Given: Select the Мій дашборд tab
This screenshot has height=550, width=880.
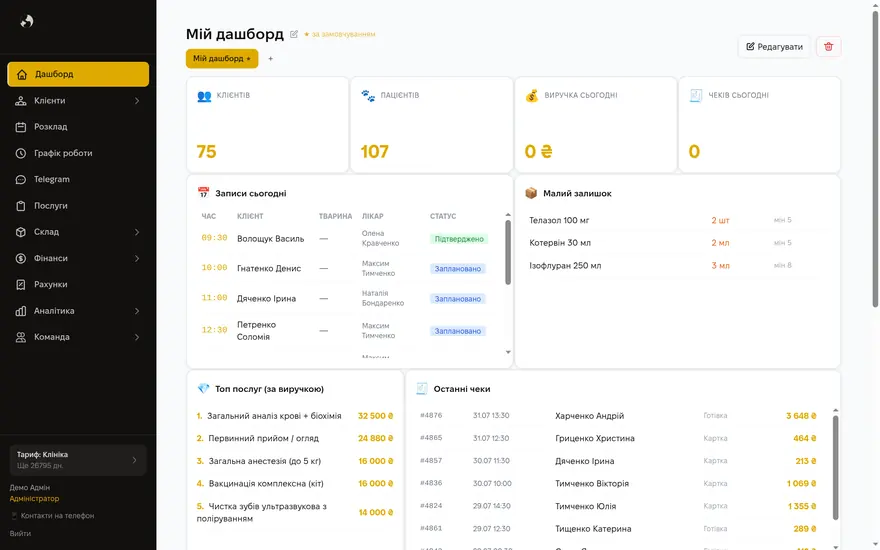Looking at the screenshot, I should pos(222,58).
